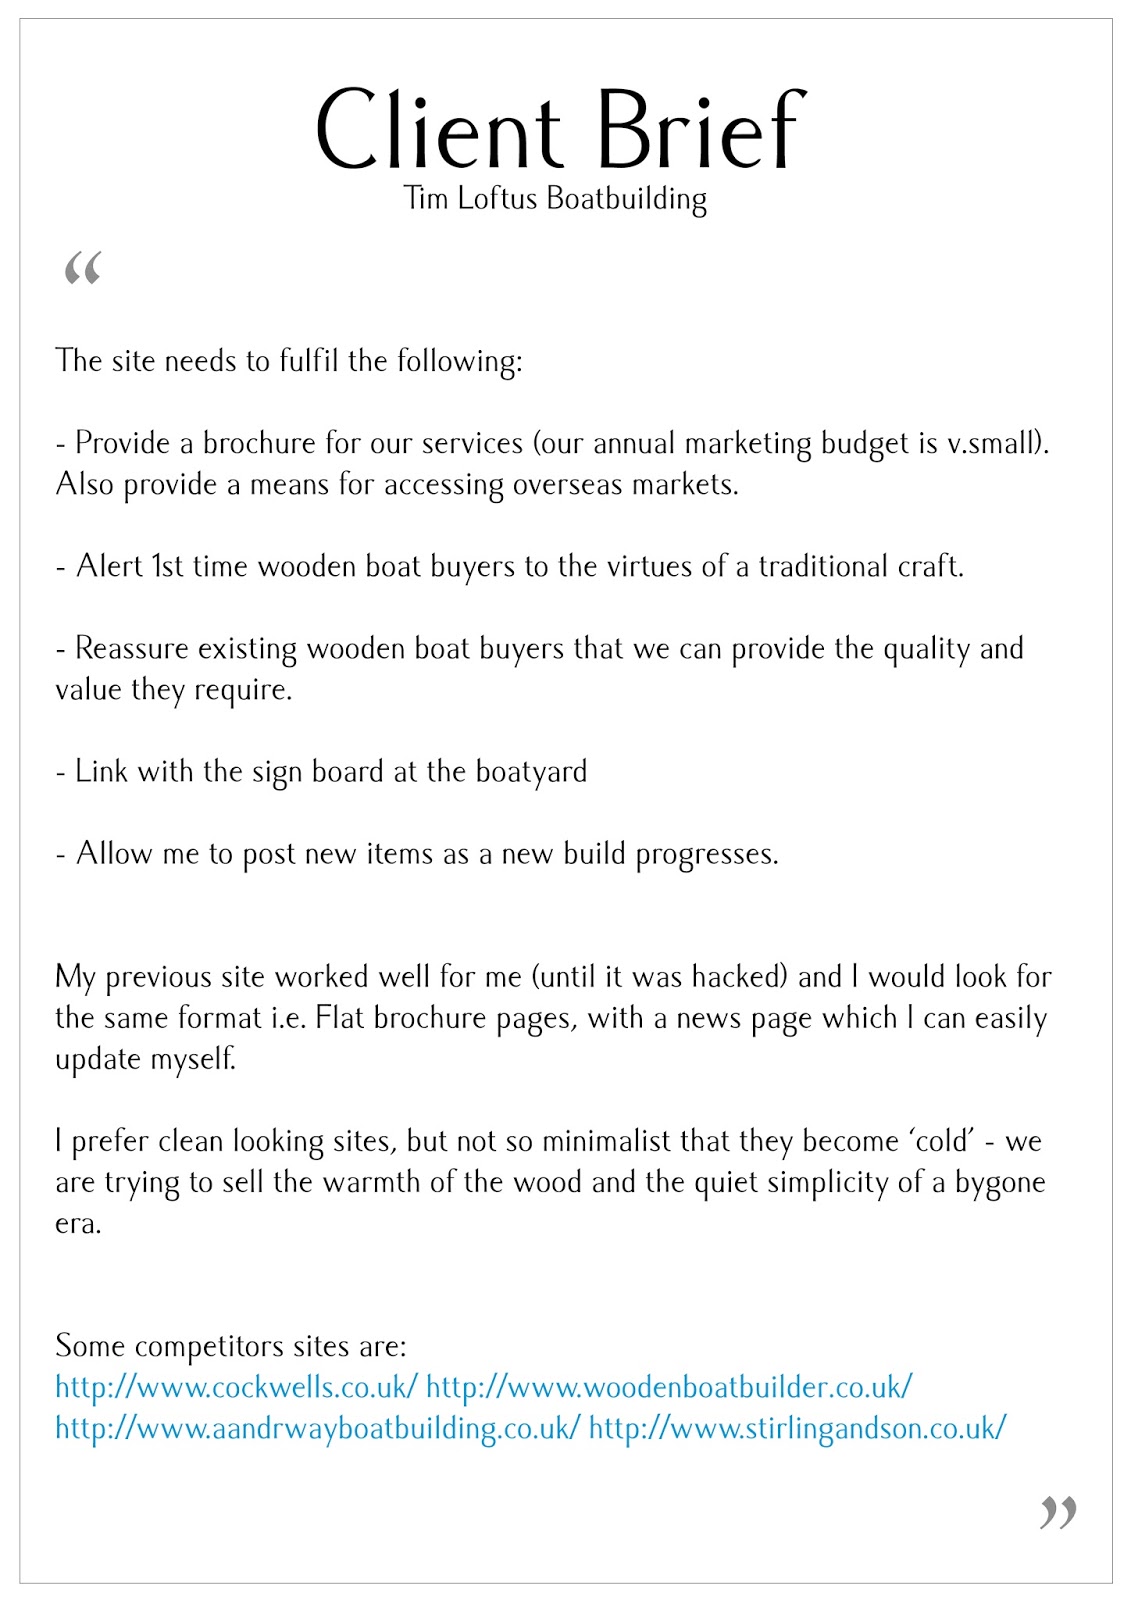
Task: Click the "My previous site worked well" line
Action: tap(553, 976)
